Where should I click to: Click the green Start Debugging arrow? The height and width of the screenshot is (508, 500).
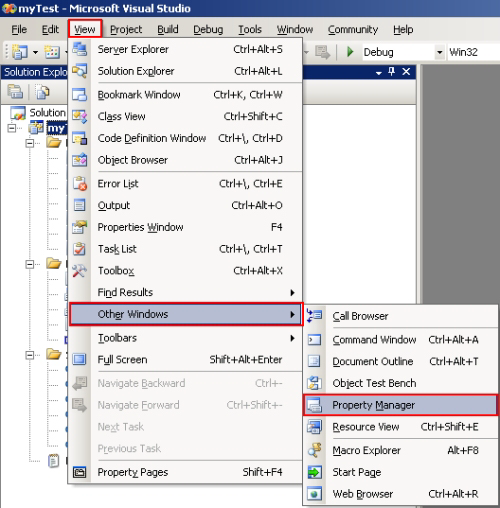(350, 52)
